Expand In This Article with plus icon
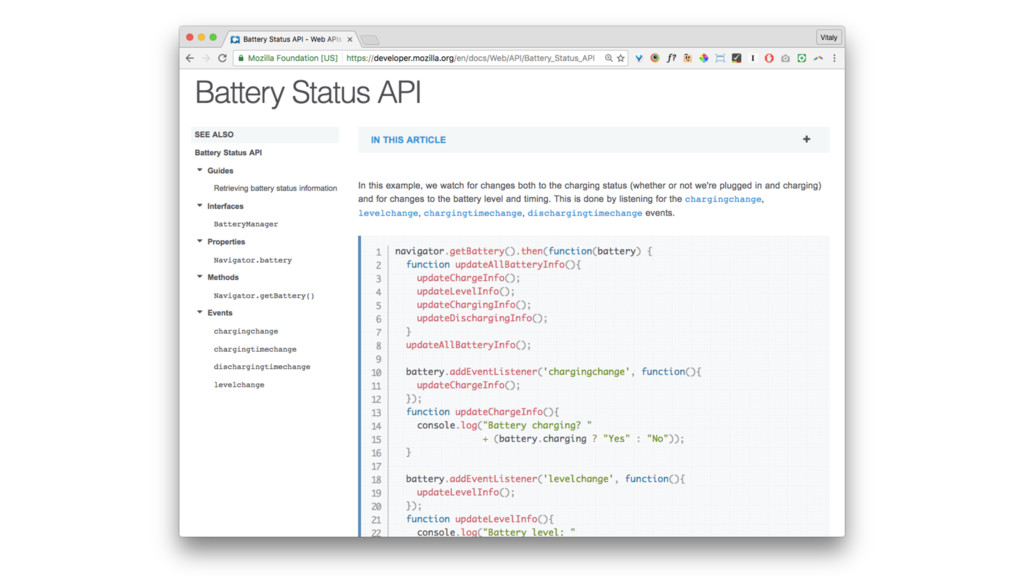This screenshot has height=576, width=1024. (x=807, y=139)
